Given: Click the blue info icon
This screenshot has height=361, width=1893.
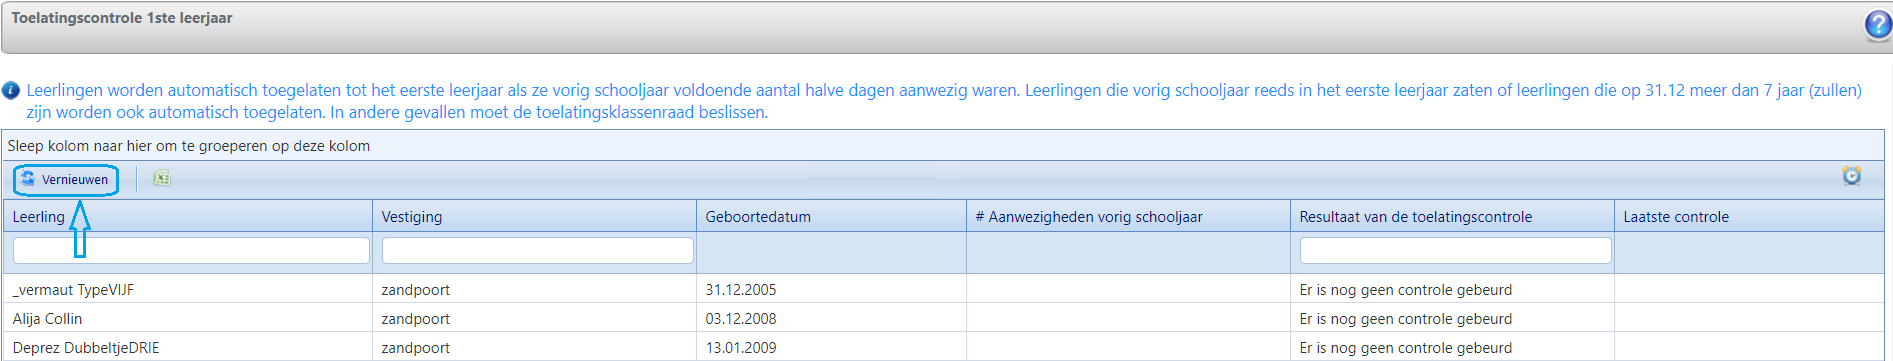Looking at the screenshot, I should [x=11, y=91].
